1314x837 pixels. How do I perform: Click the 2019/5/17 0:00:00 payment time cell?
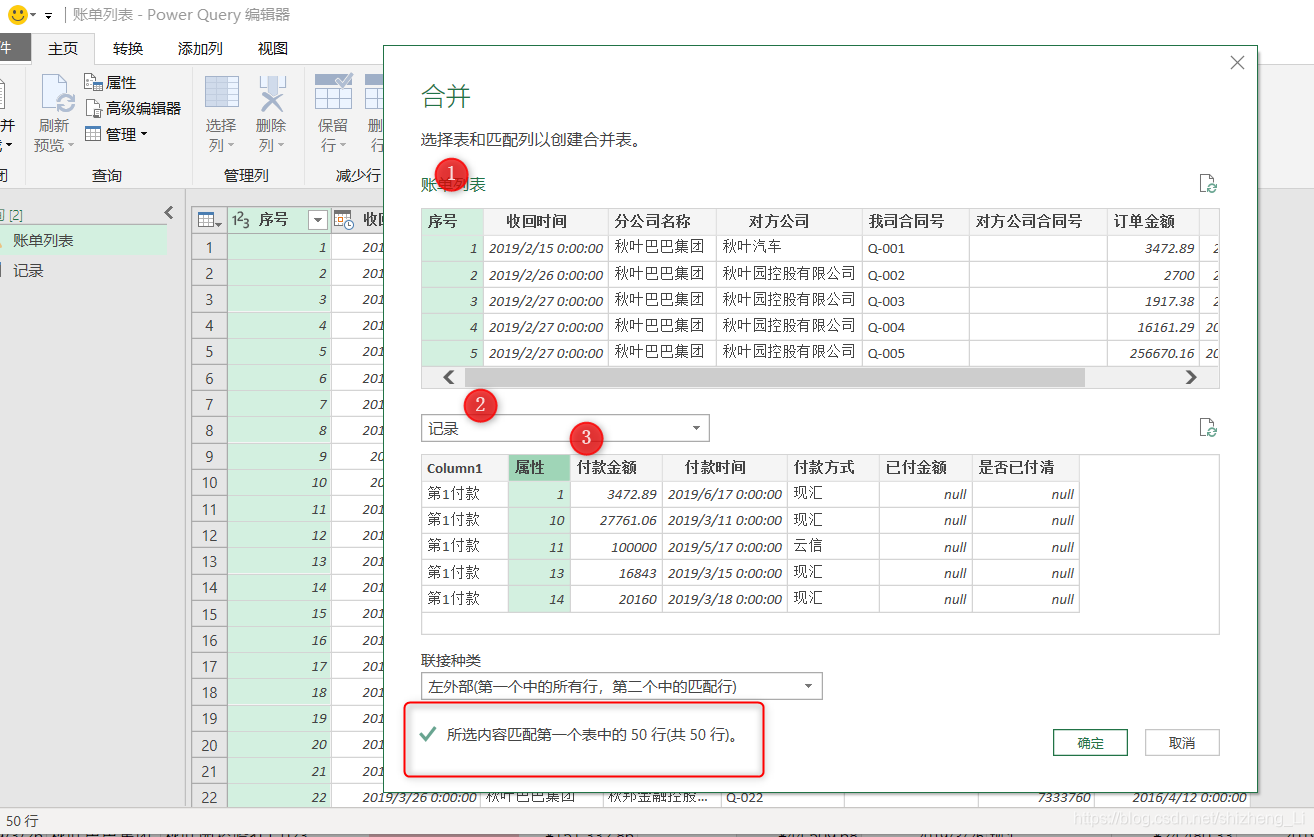(x=725, y=547)
